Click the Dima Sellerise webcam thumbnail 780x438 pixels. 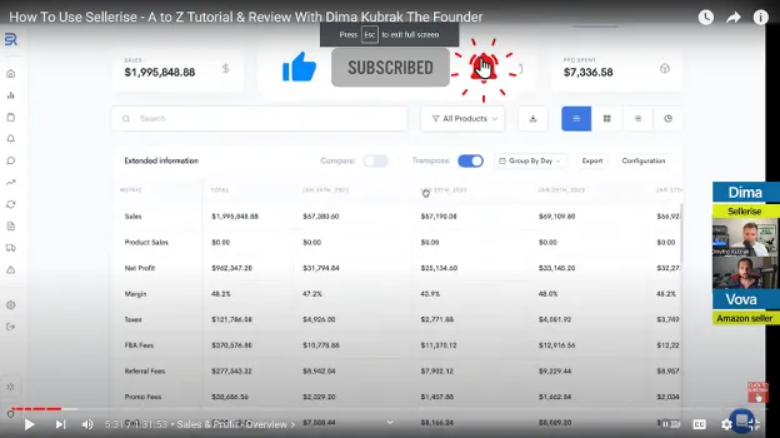[x=745, y=237]
